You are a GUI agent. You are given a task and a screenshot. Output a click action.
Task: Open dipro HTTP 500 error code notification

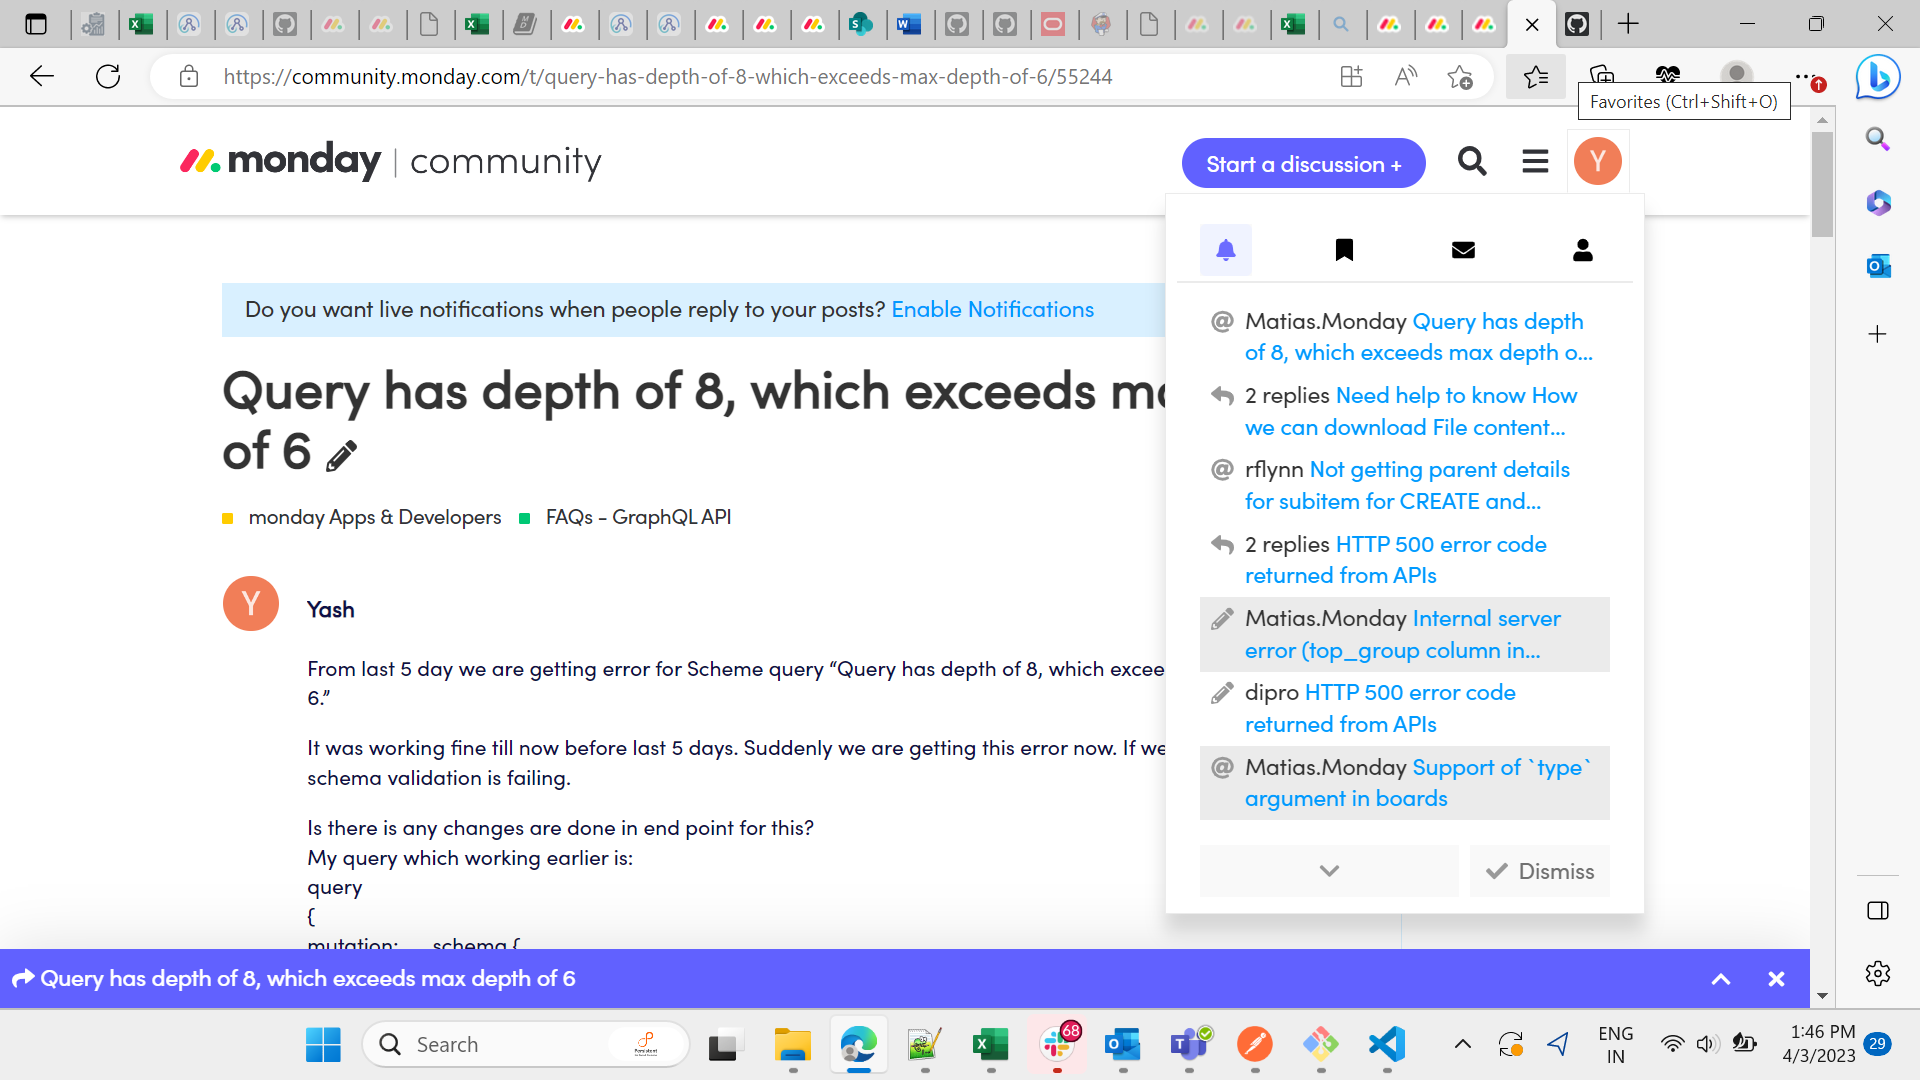pyautogui.click(x=1404, y=708)
